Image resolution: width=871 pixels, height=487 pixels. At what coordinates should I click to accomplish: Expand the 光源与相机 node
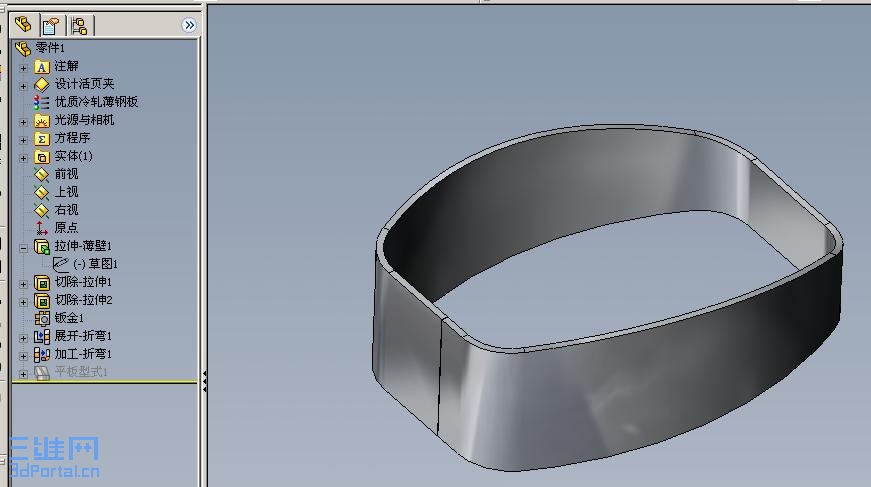pos(23,122)
